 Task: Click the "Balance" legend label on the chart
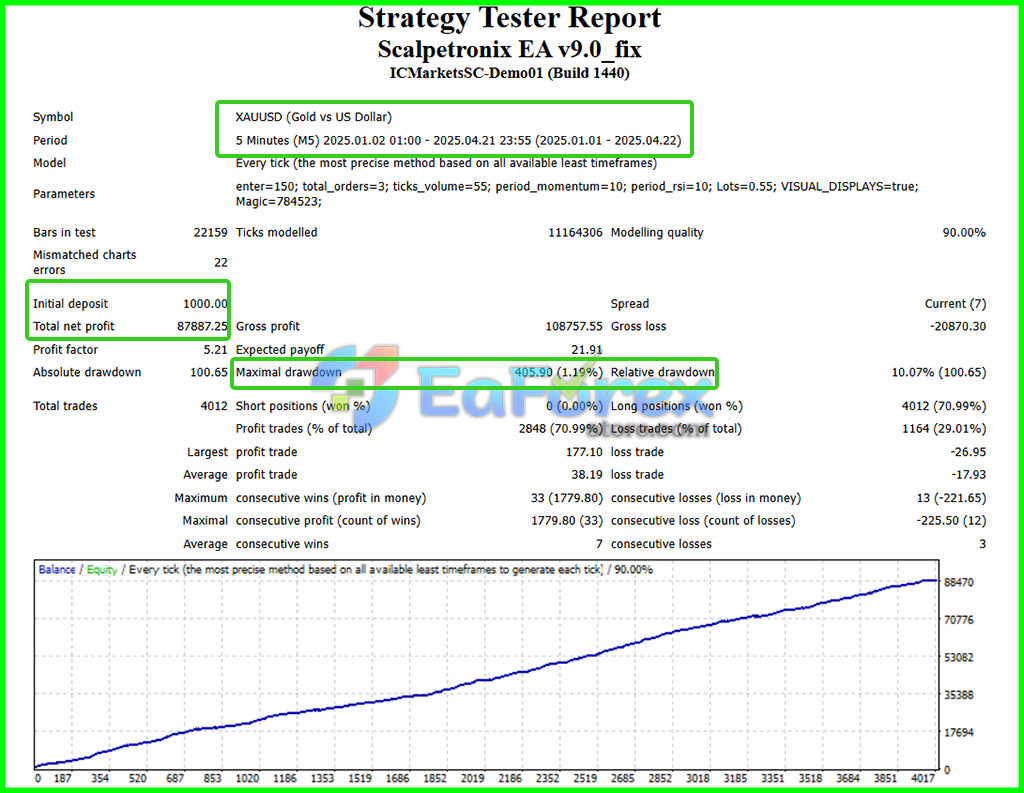pos(57,570)
